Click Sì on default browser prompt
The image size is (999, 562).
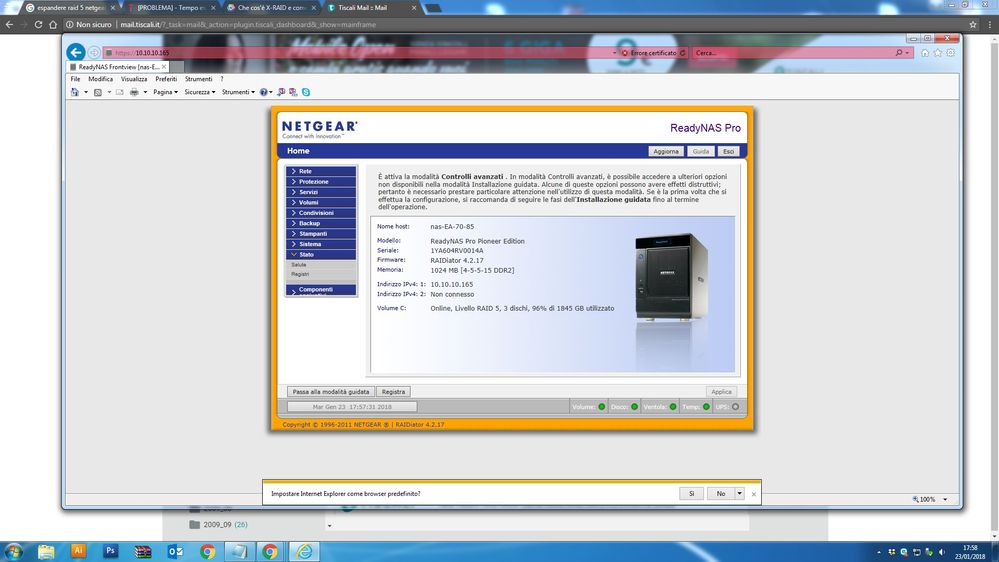pyautogui.click(x=691, y=493)
